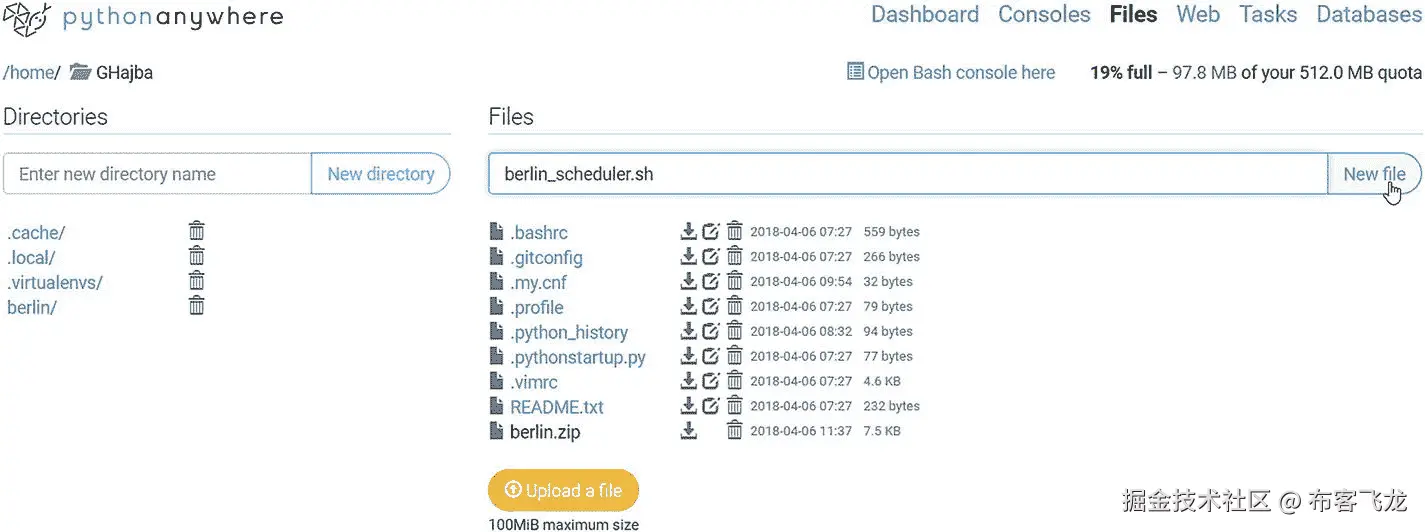Open the README.txt file link

tap(557, 407)
